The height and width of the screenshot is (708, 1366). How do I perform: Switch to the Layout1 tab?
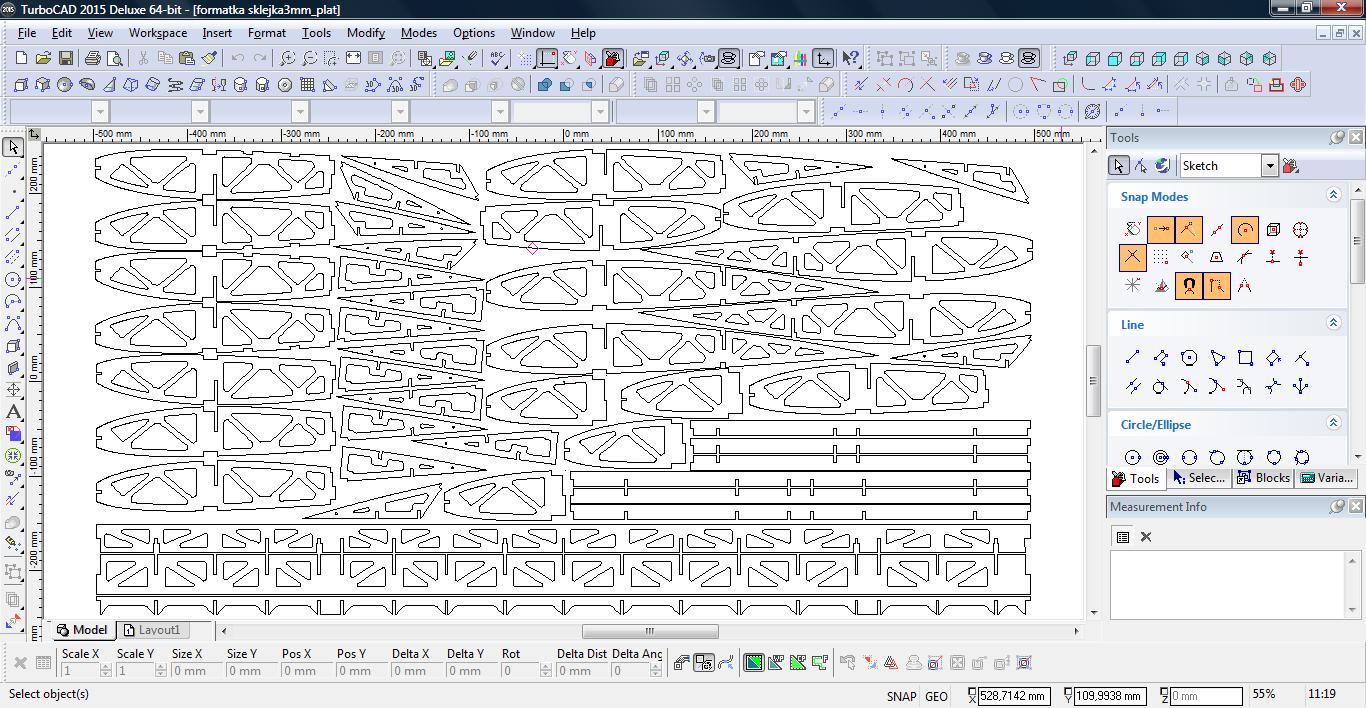click(x=152, y=630)
